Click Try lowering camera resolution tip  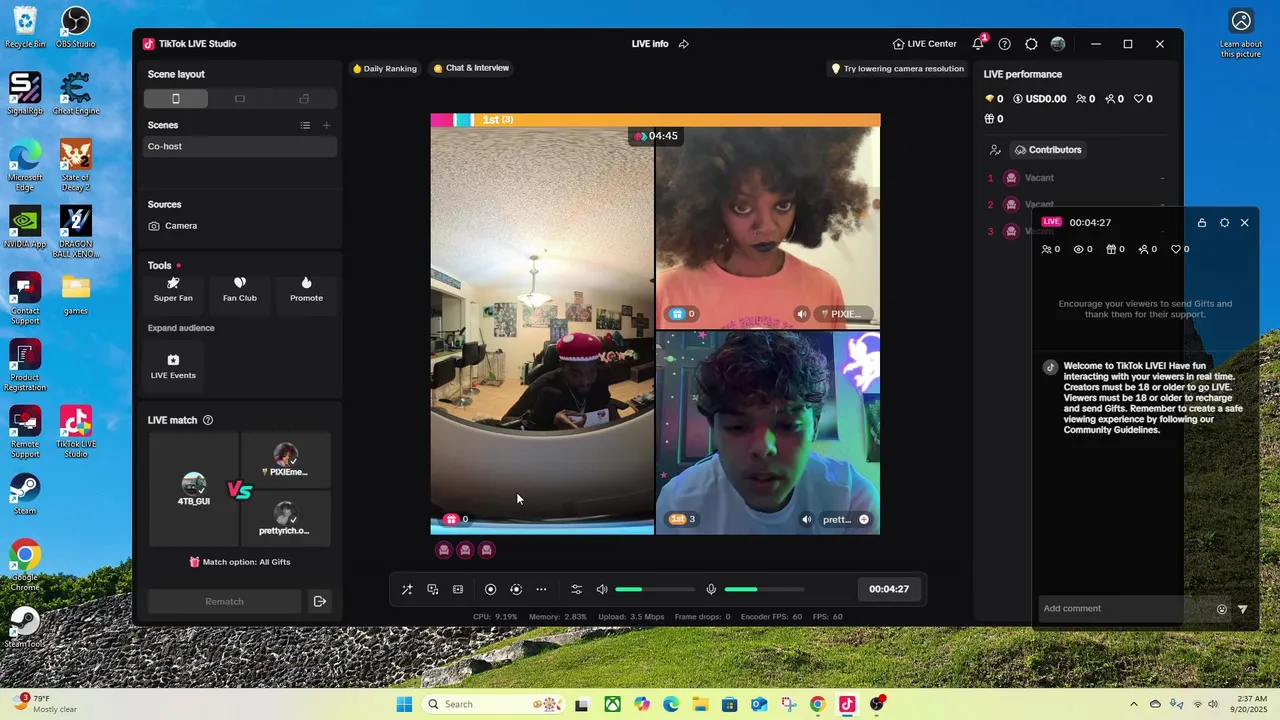click(898, 69)
